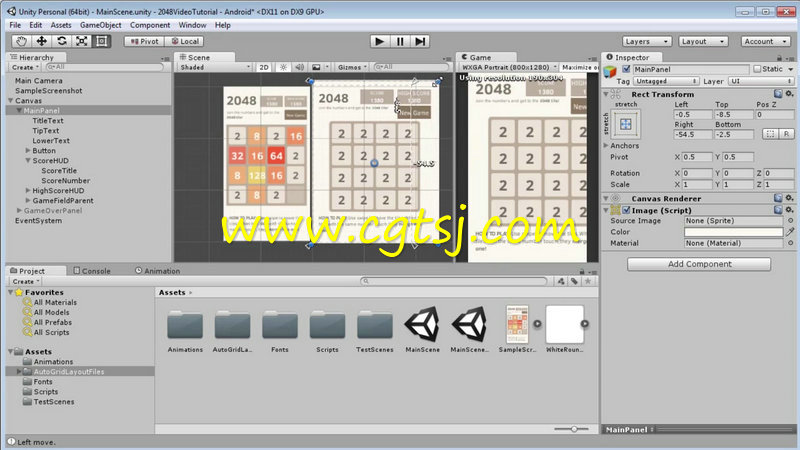Open the WXGA Portrait resolution dropdown

click(x=508, y=67)
